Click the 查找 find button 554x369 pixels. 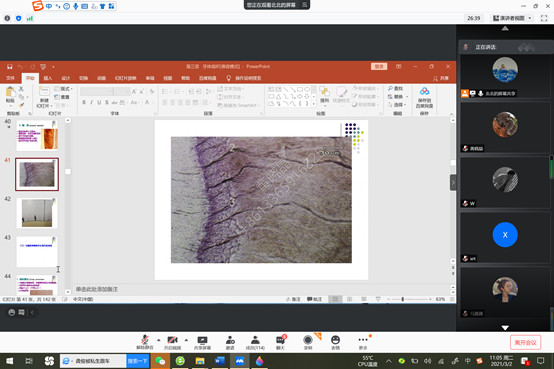point(395,88)
